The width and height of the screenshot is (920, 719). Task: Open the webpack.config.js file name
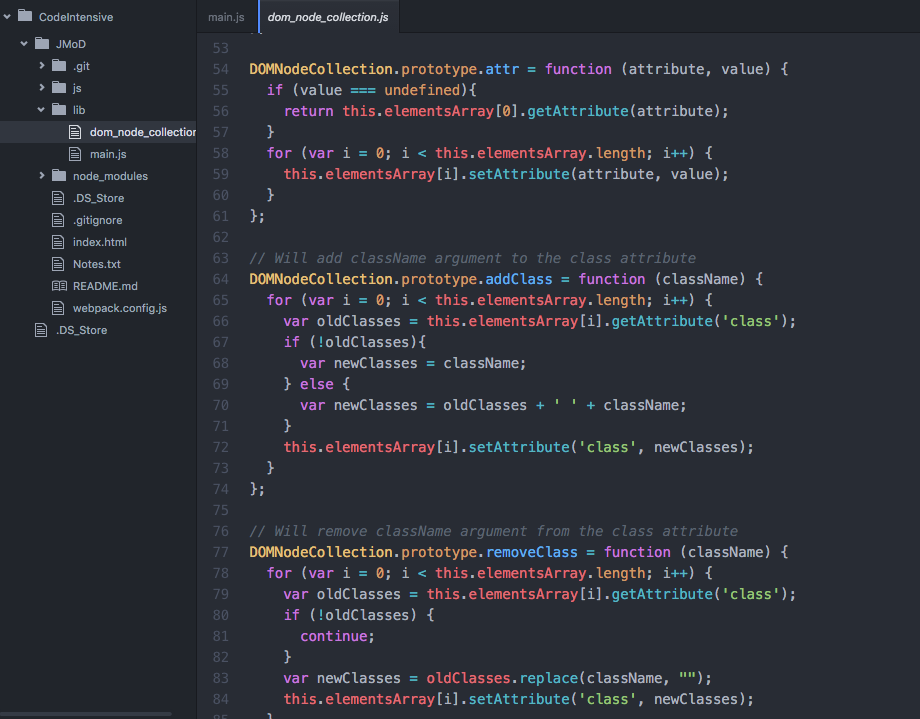tap(120, 308)
